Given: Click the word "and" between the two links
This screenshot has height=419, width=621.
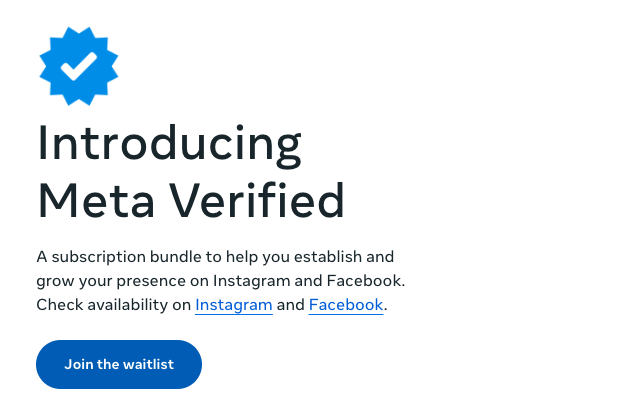Looking at the screenshot, I should pyautogui.click(x=291, y=305).
